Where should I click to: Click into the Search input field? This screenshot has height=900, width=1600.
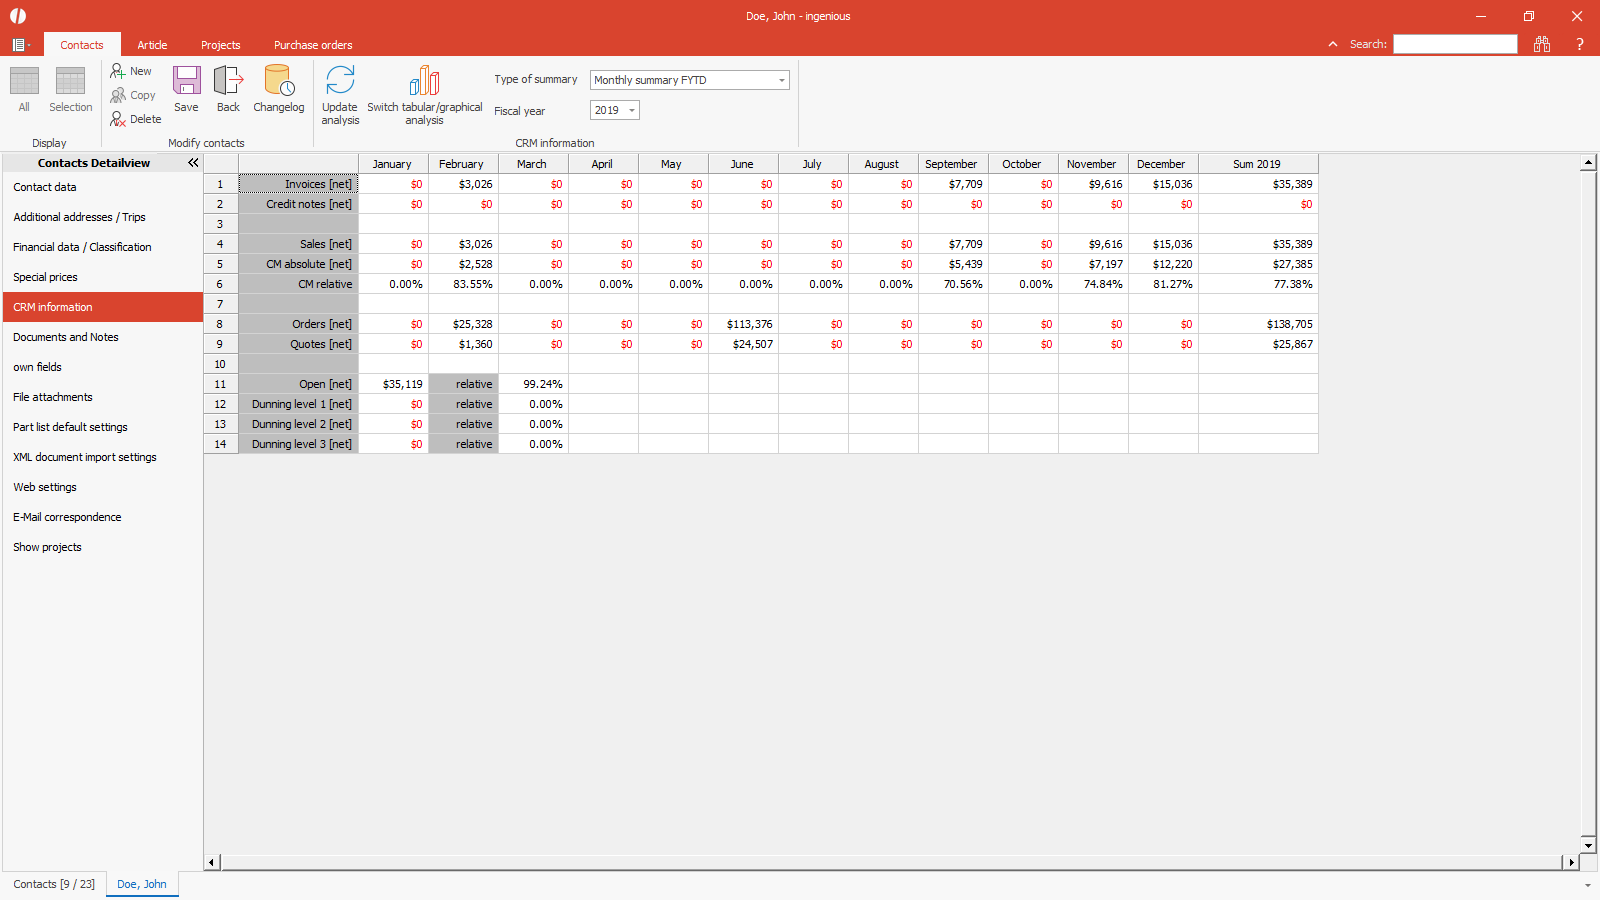1455,44
